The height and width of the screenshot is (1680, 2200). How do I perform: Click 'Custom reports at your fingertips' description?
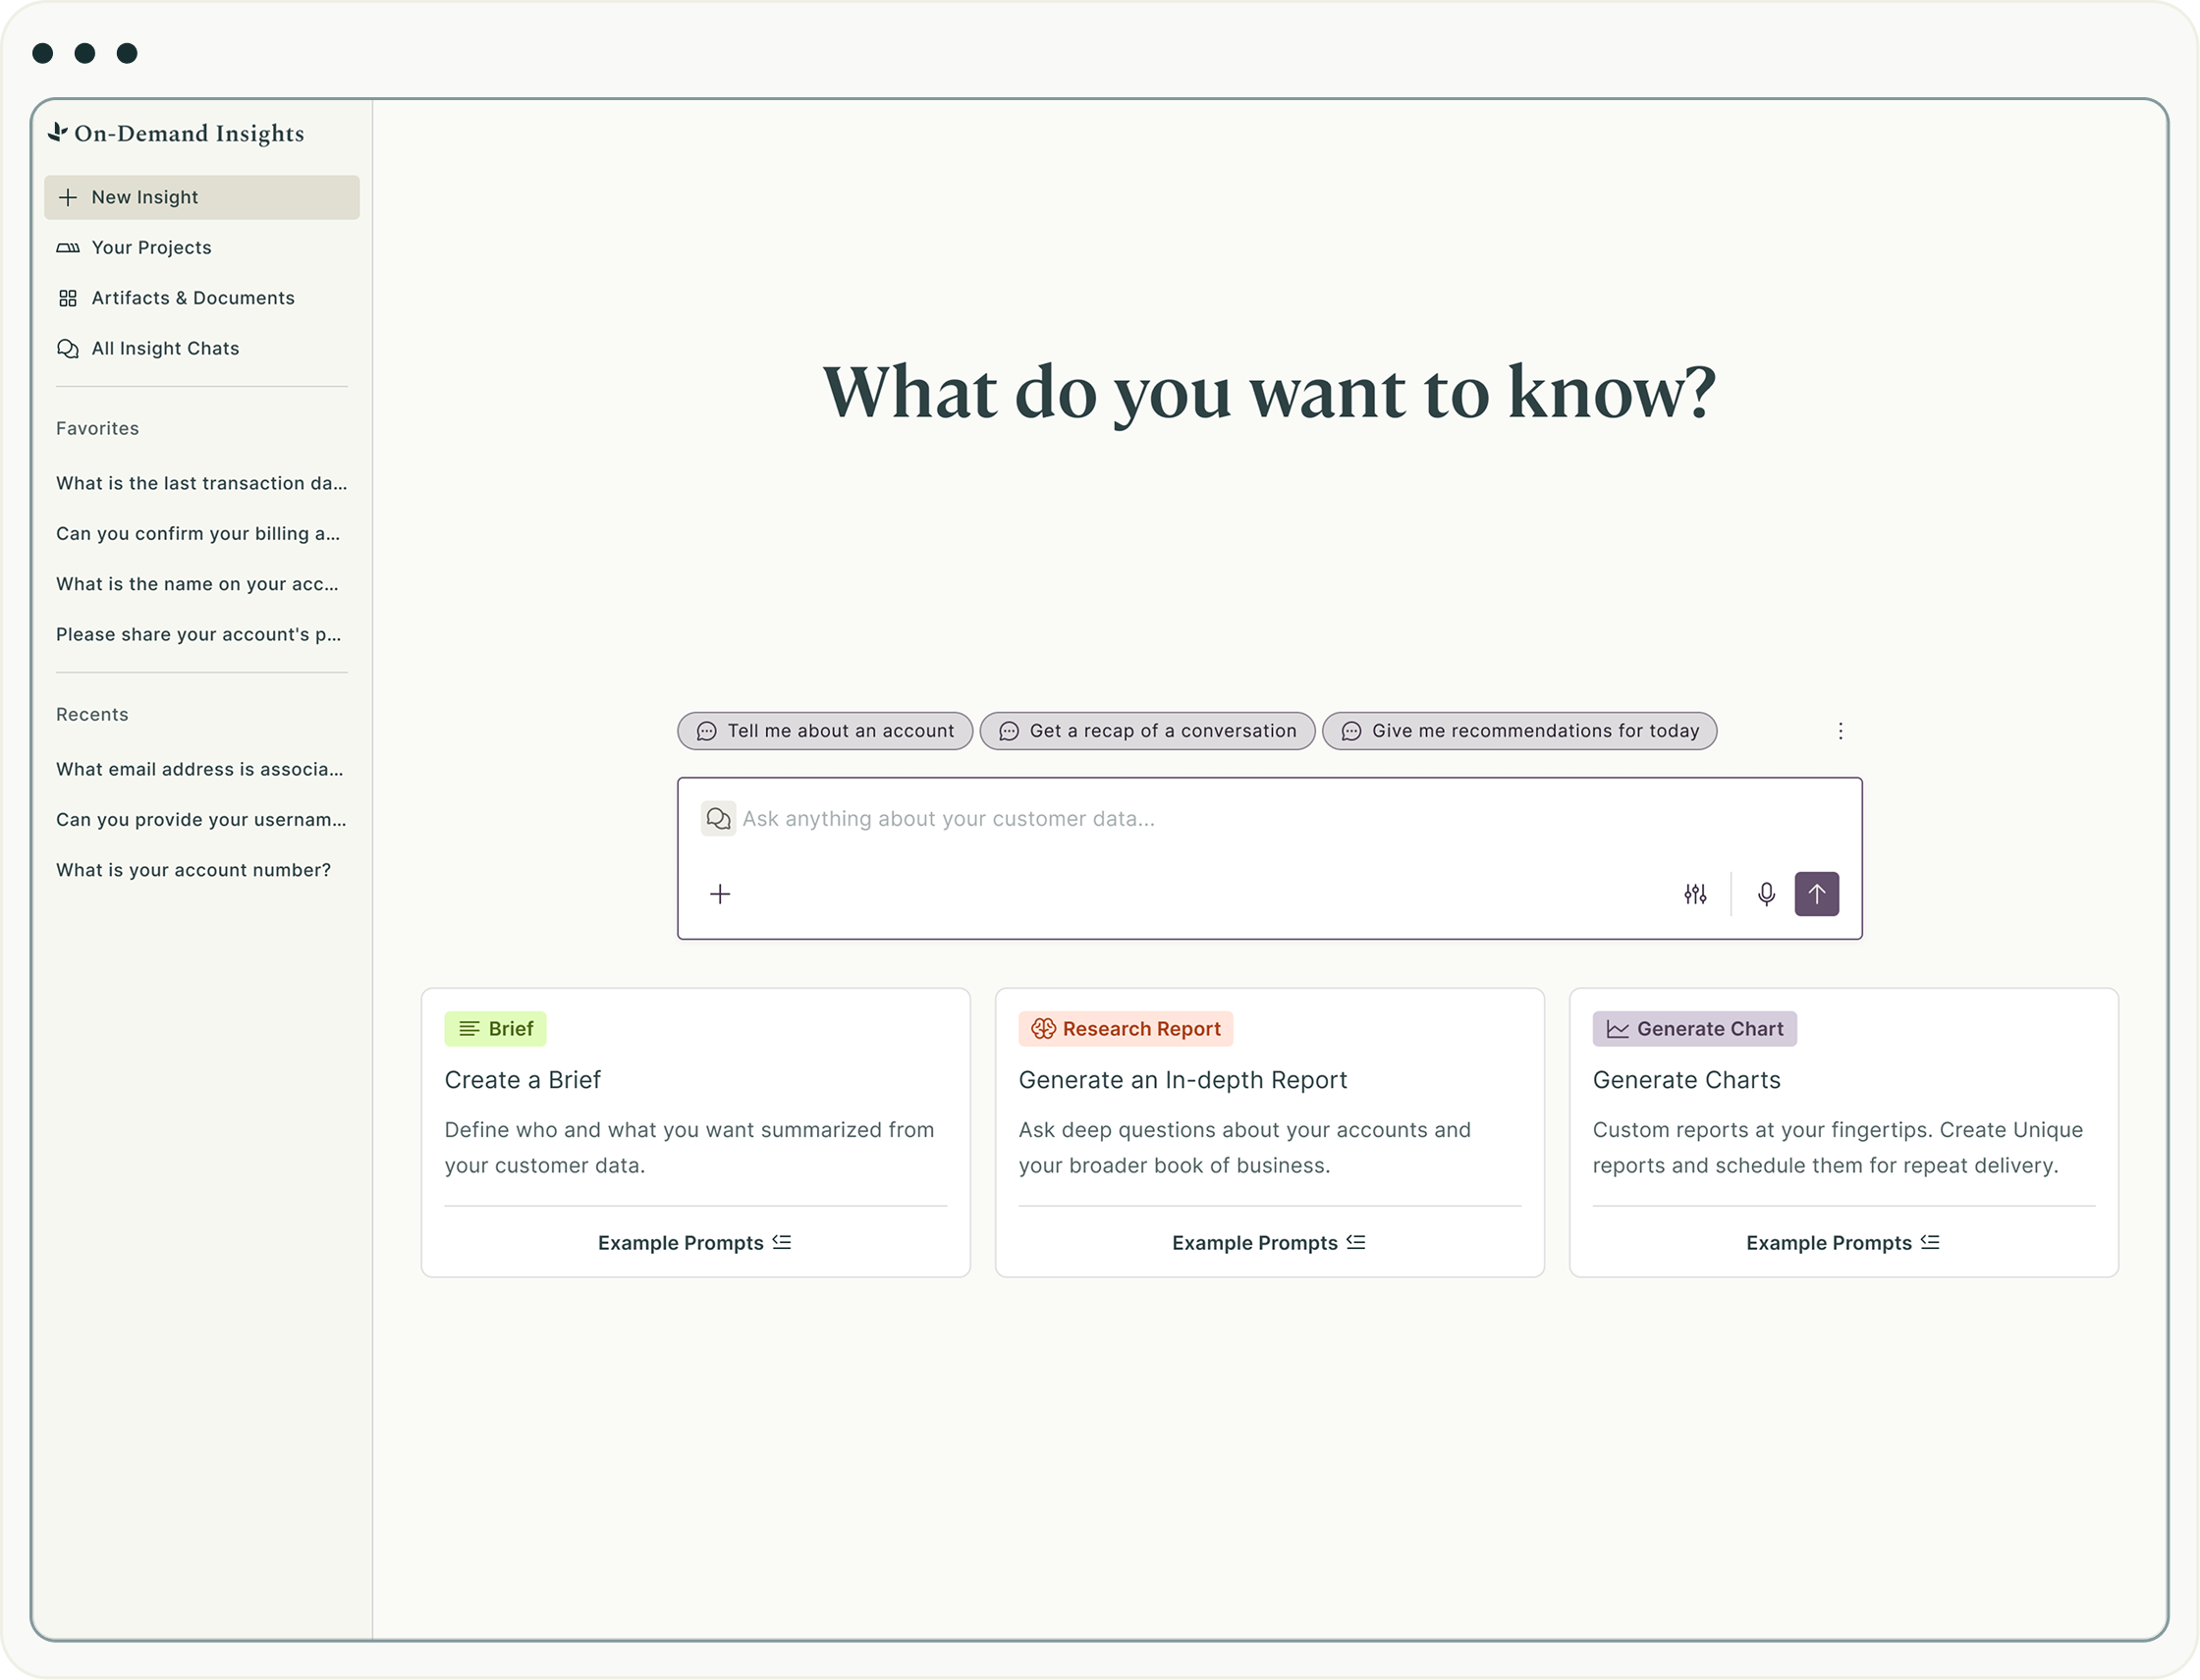pos(1838,1148)
